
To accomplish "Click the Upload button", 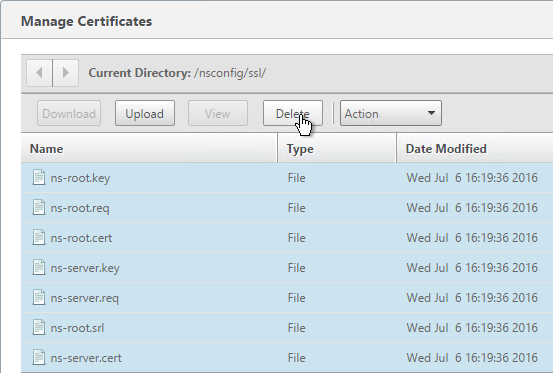I will pos(145,113).
